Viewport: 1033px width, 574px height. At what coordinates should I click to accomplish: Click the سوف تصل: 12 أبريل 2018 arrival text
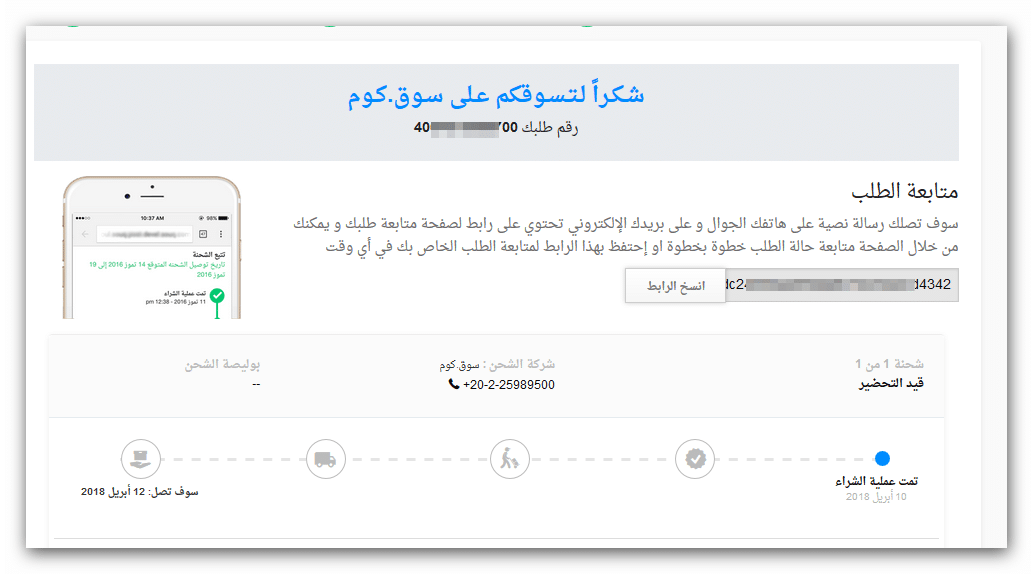(x=140, y=492)
